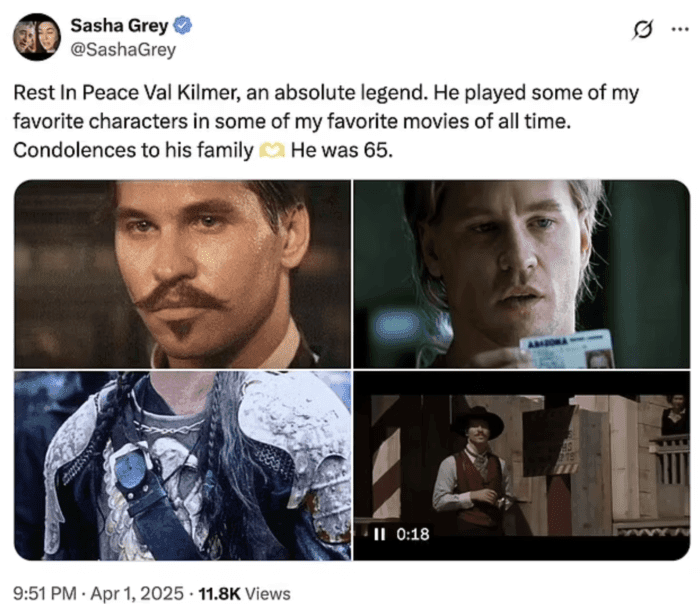Screen dimensions: 700x604
Task: Open the top-left mustache portrait image
Action: click(182, 274)
